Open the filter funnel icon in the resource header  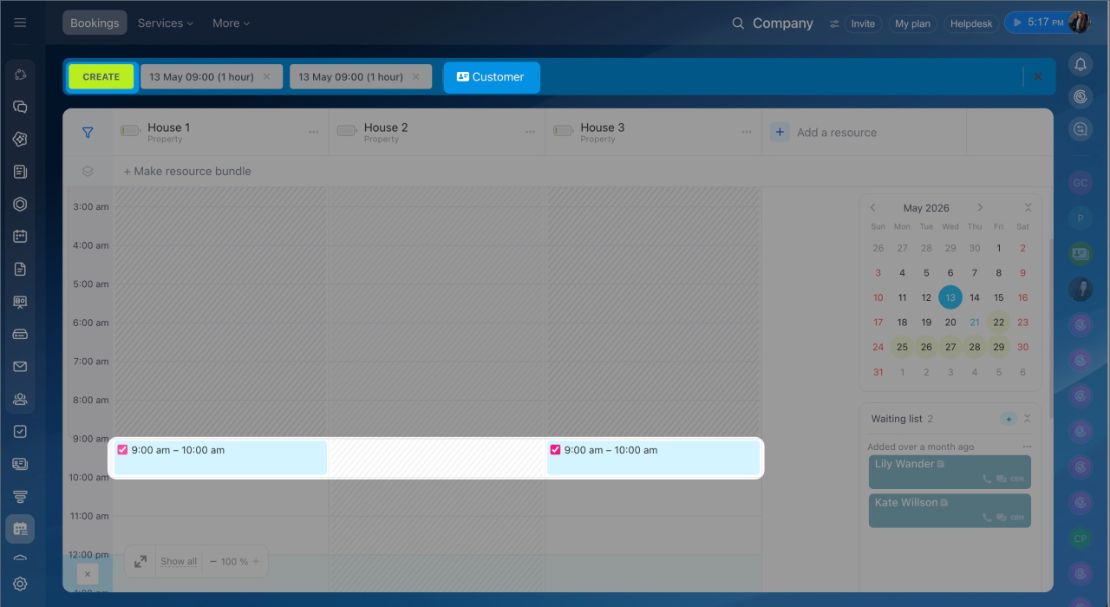click(x=88, y=132)
